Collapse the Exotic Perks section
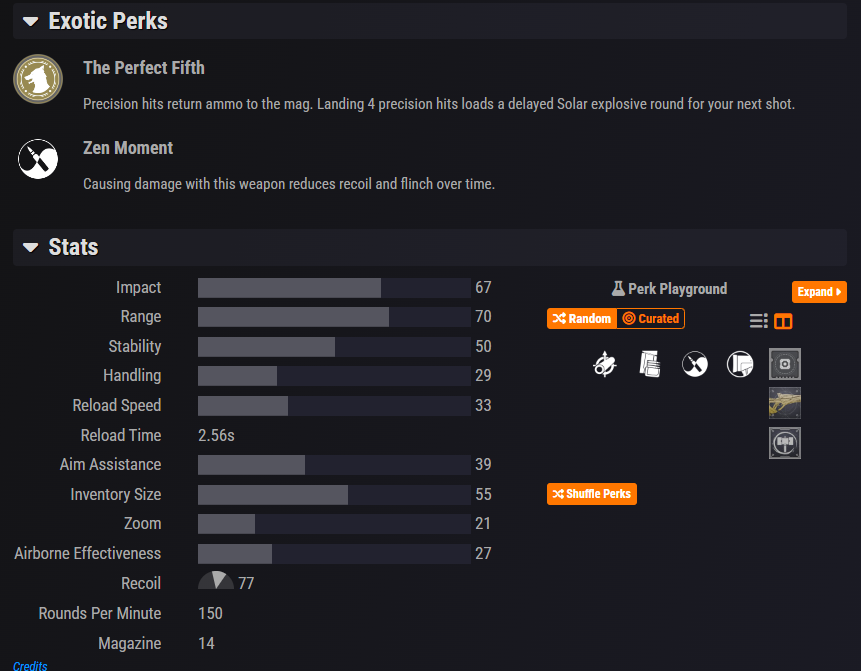The width and height of the screenshot is (861, 671). coord(31,21)
